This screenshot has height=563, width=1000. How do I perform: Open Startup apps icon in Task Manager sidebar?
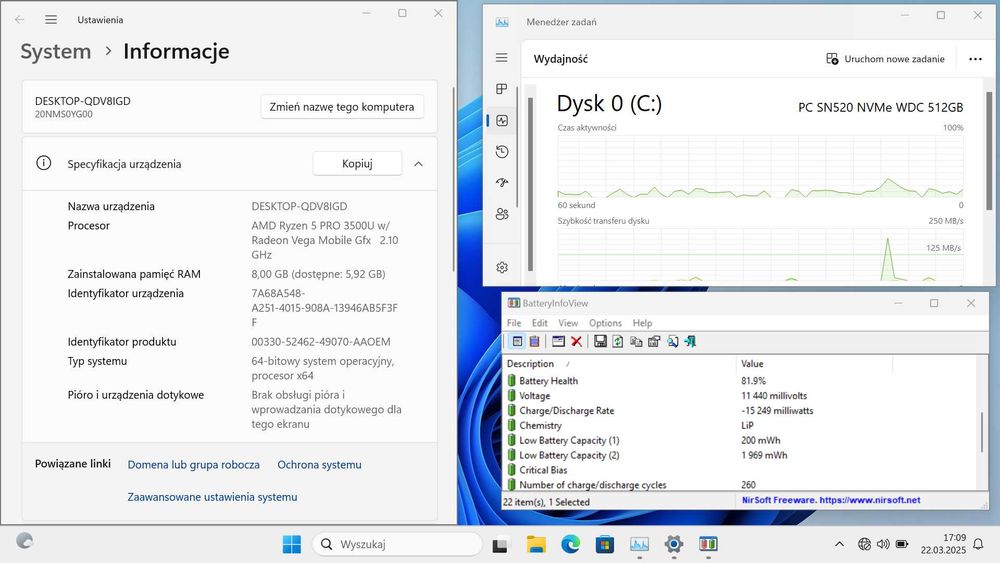click(502, 182)
